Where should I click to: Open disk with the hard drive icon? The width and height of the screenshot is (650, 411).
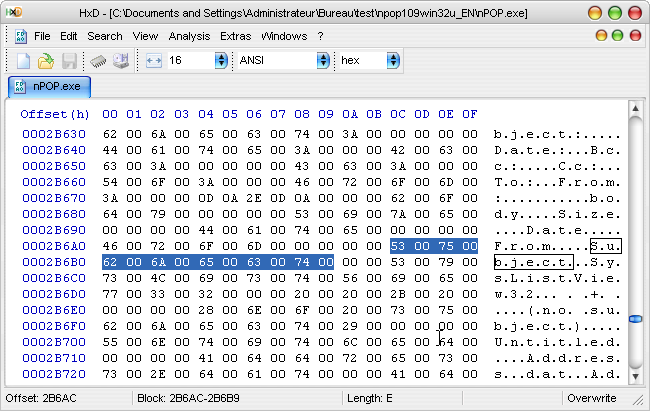coord(121,61)
